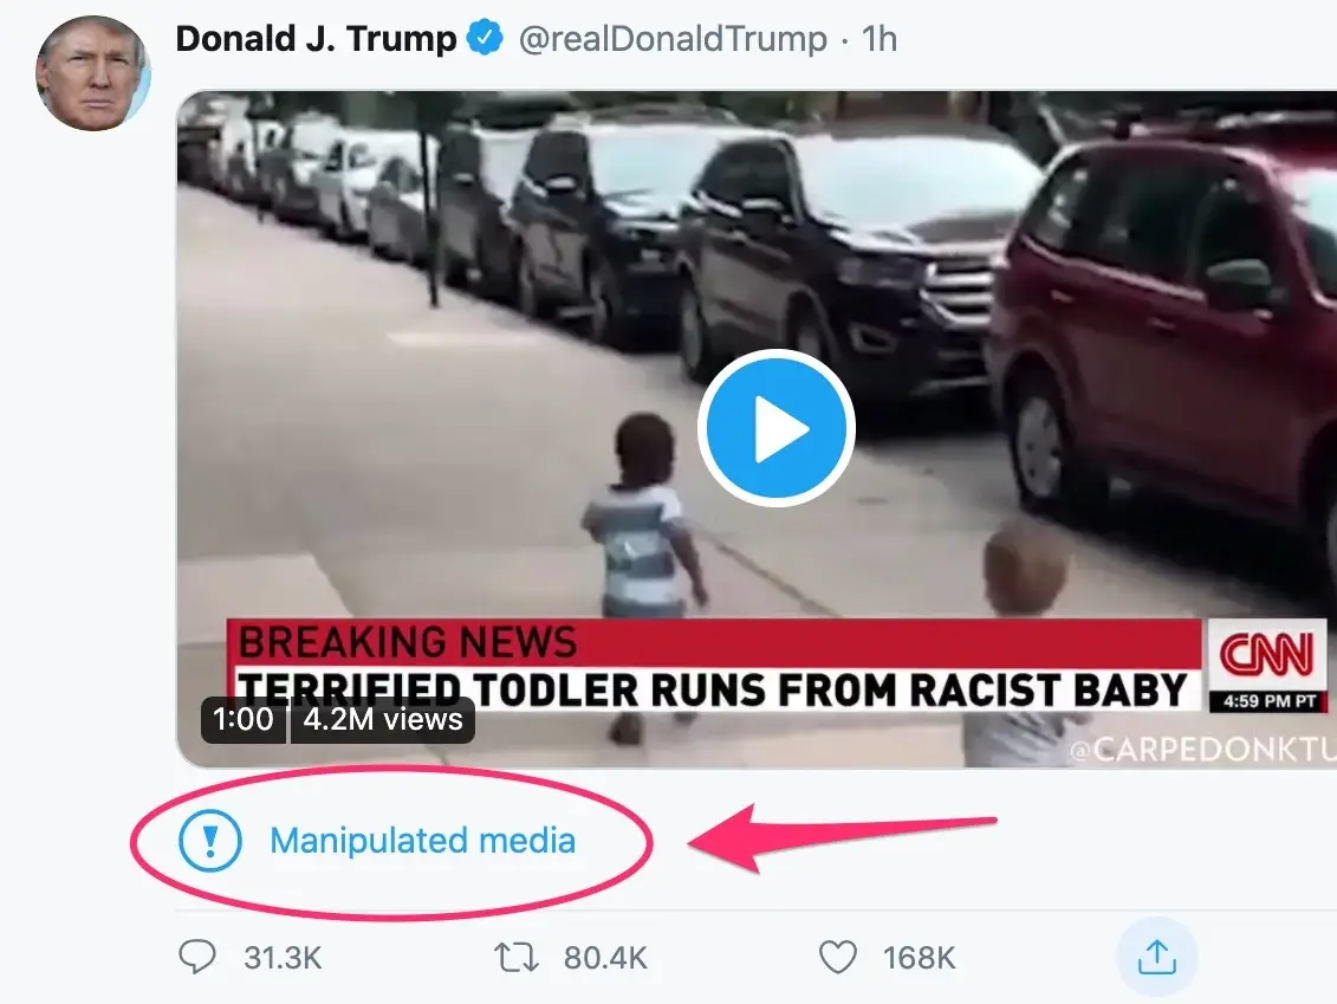1337x1004 pixels.
Task: Click the 4.2M views label
Action: pyautogui.click(x=383, y=719)
